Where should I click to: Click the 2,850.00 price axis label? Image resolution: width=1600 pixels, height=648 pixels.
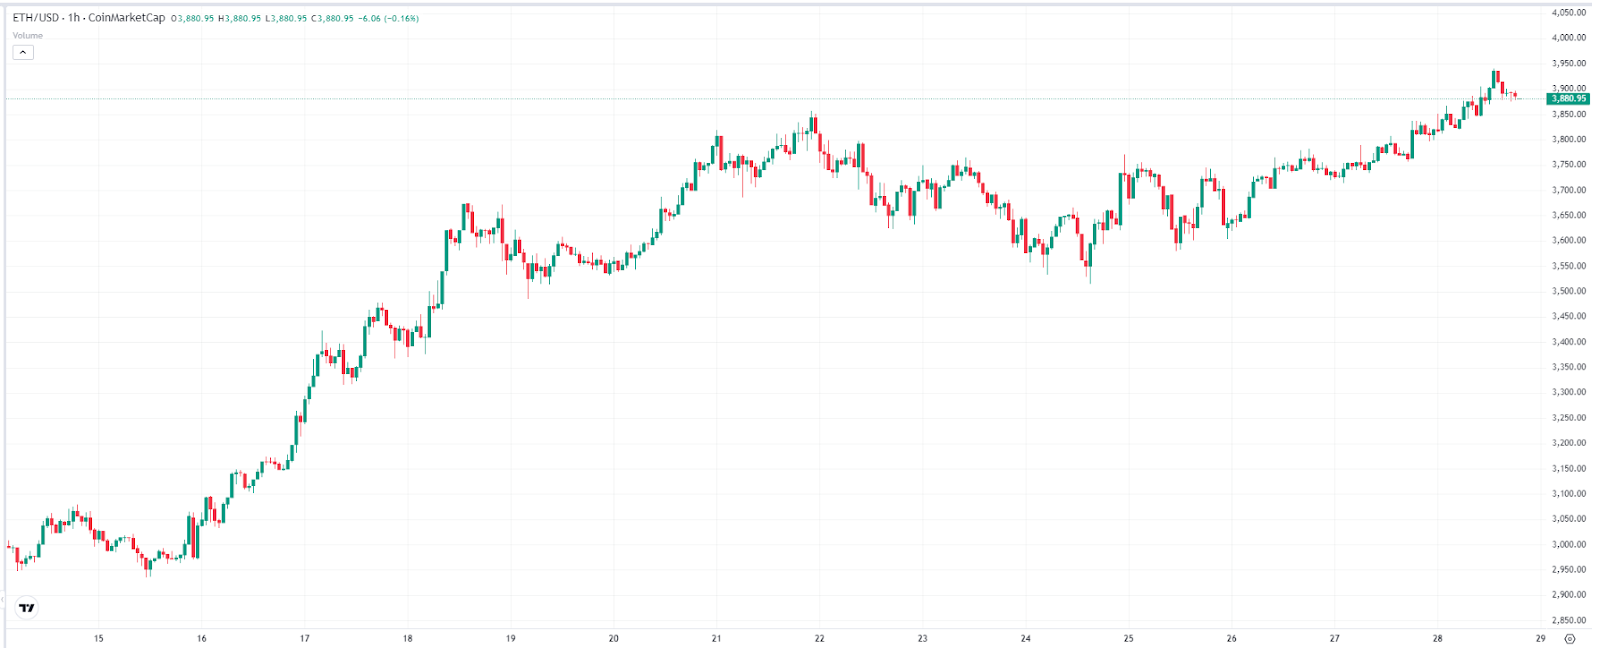[1569, 620]
